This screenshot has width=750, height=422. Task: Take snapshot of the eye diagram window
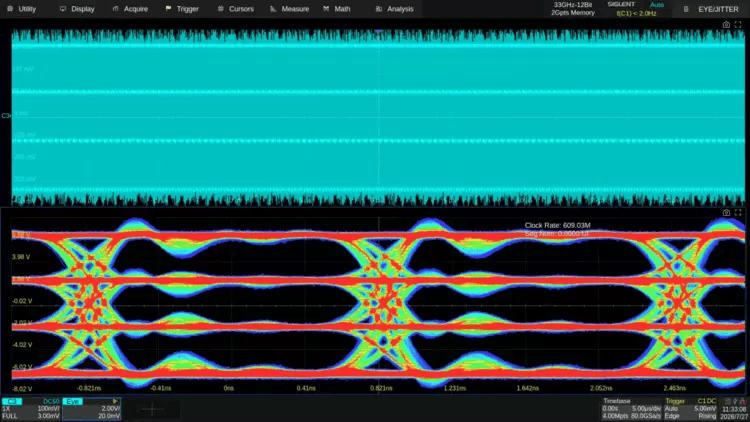coord(726,212)
